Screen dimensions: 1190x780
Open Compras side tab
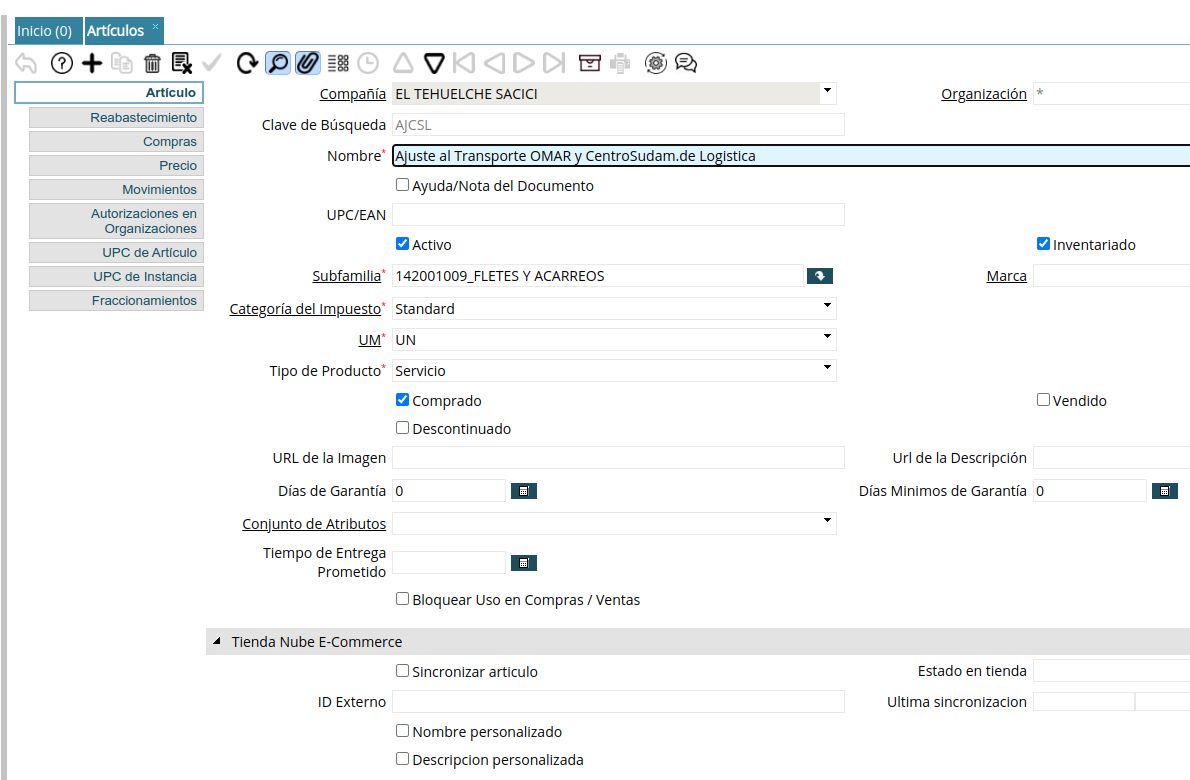click(116, 142)
